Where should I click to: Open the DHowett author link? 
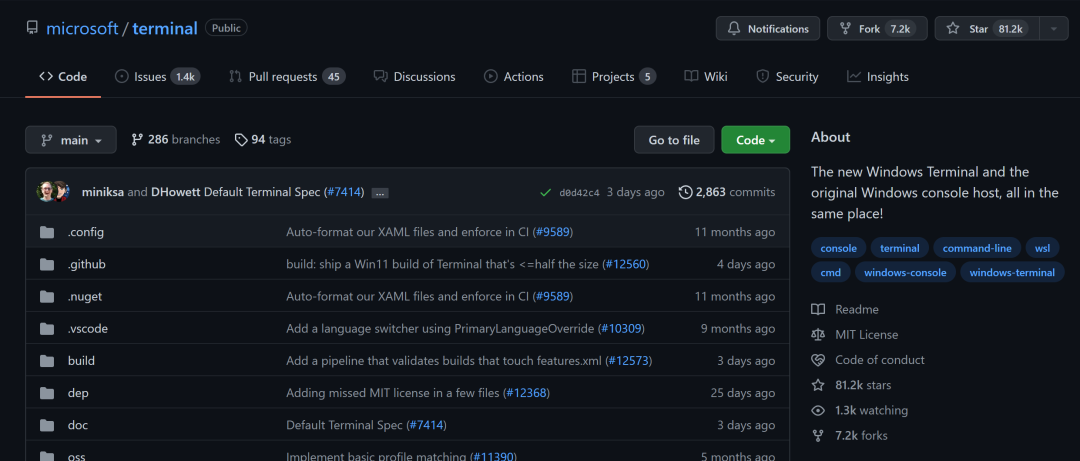pos(176,192)
